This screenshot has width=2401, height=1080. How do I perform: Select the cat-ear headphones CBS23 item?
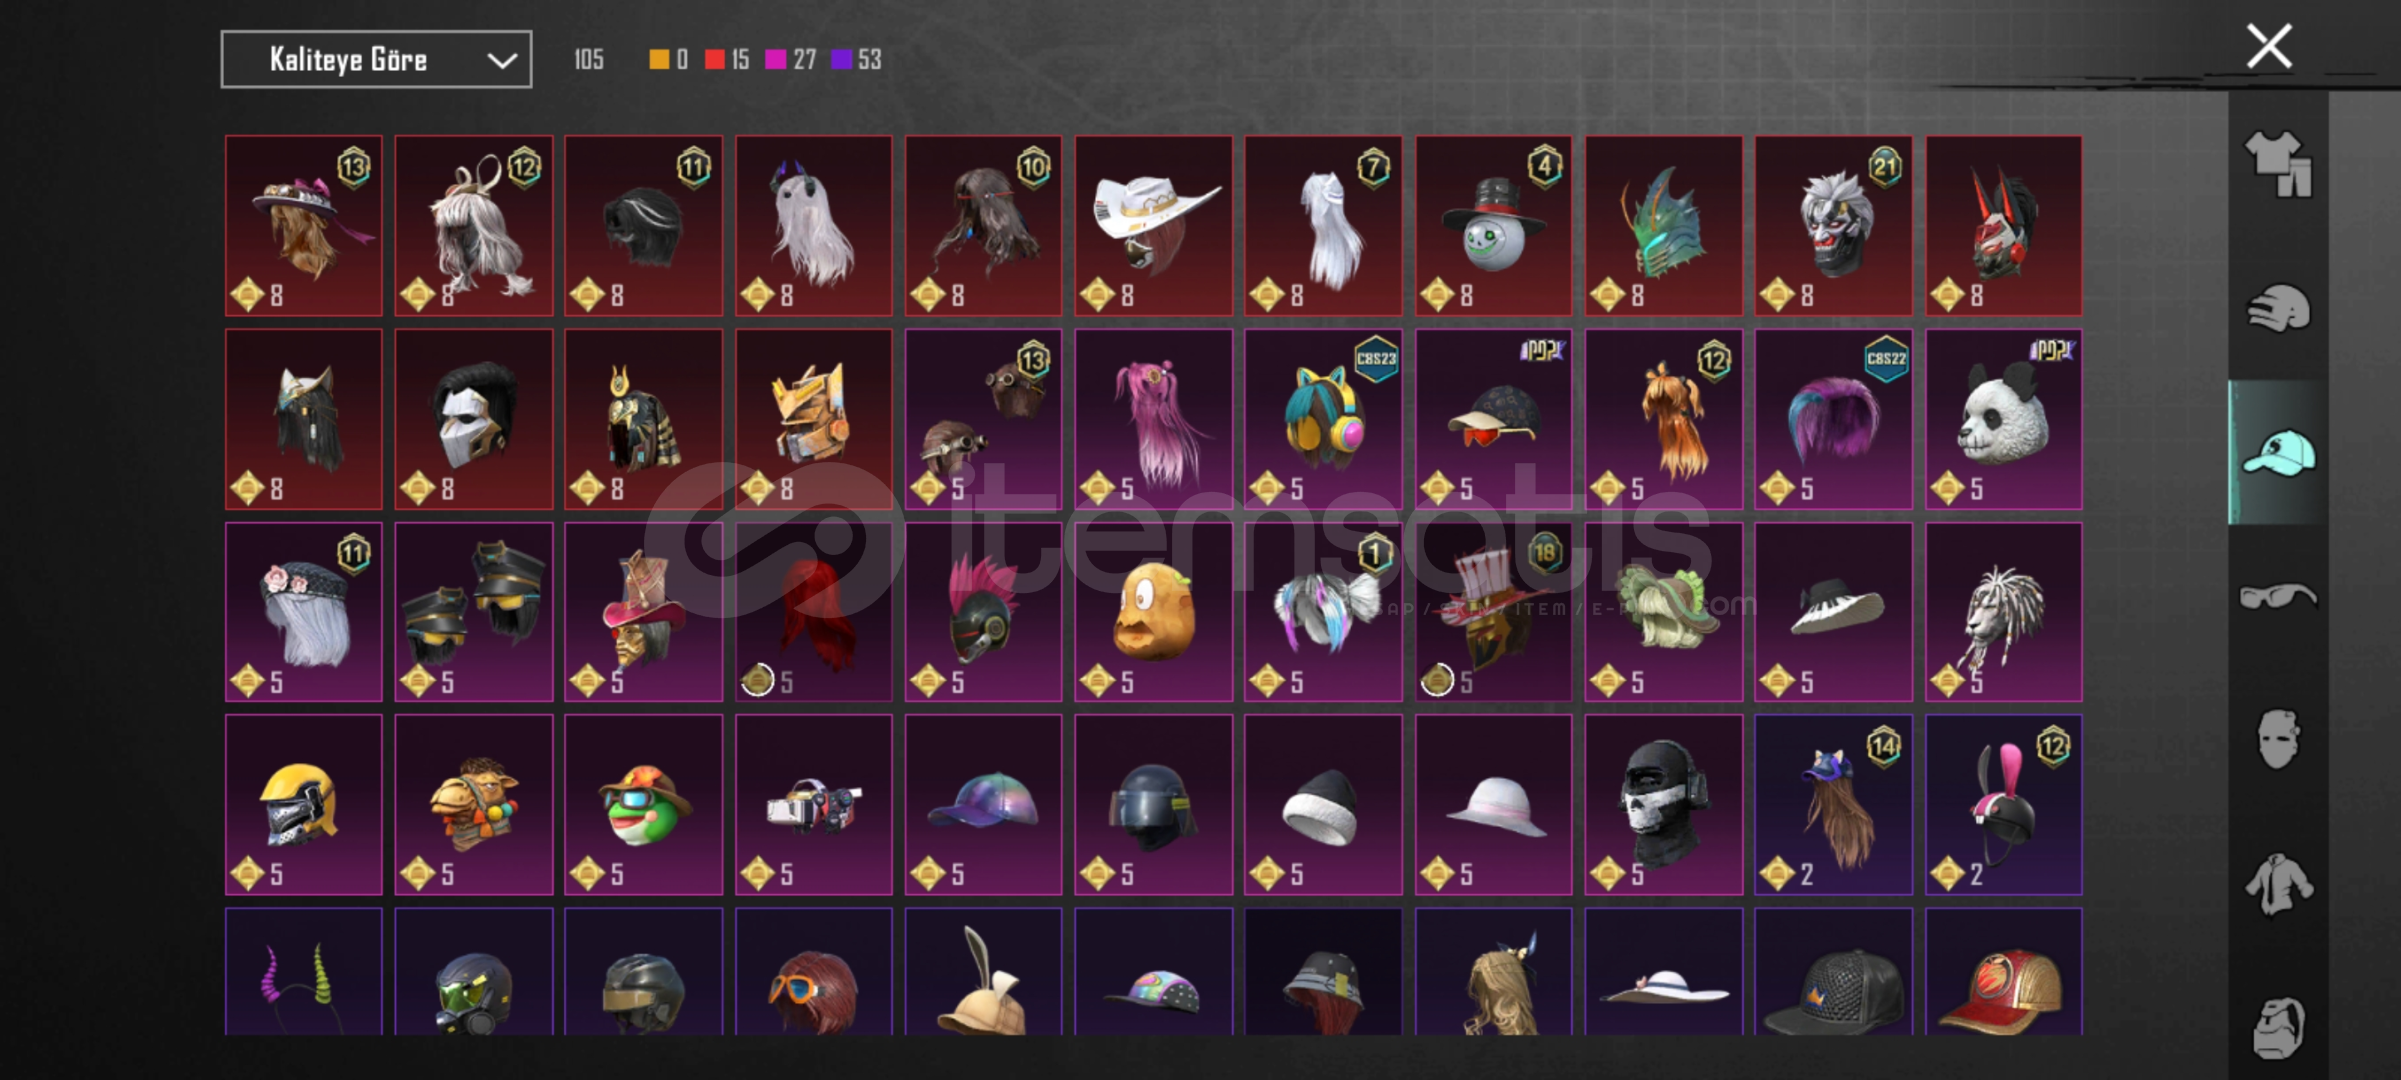[1323, 419]
